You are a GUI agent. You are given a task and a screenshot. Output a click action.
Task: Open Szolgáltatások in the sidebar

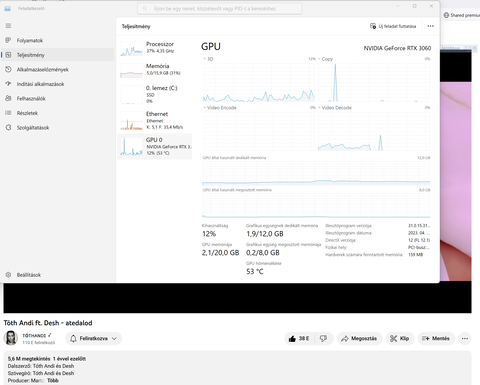click(57, 127)
